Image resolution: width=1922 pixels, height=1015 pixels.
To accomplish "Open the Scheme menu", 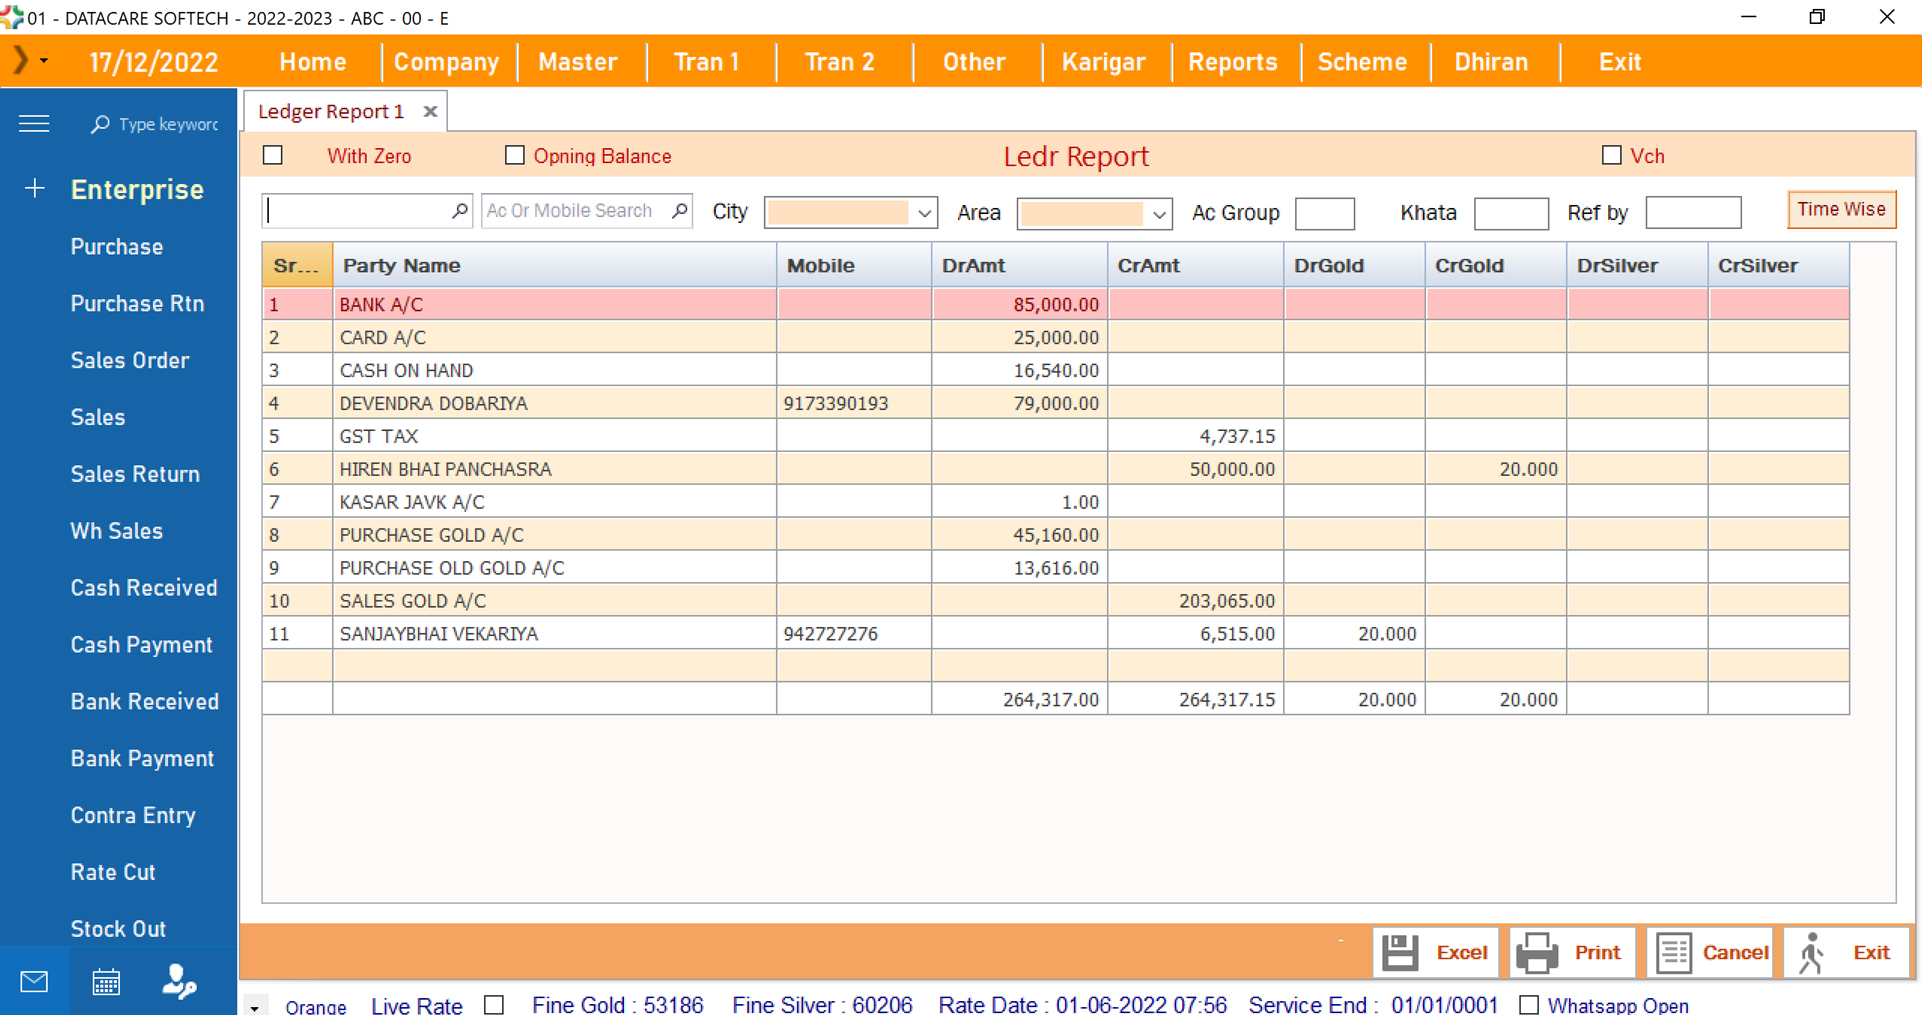I will [1362, 62].
